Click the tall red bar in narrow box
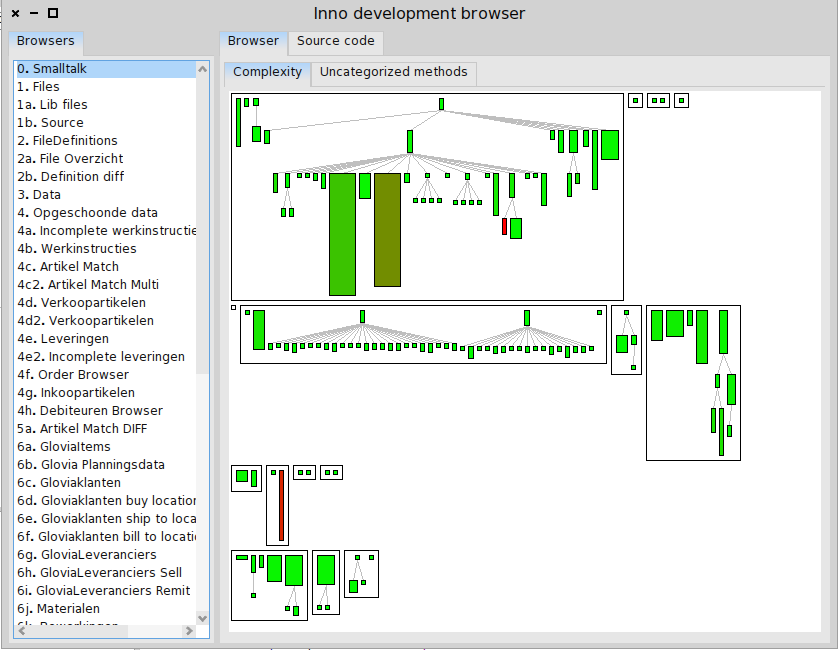The image size is (838, 650). 281,505
